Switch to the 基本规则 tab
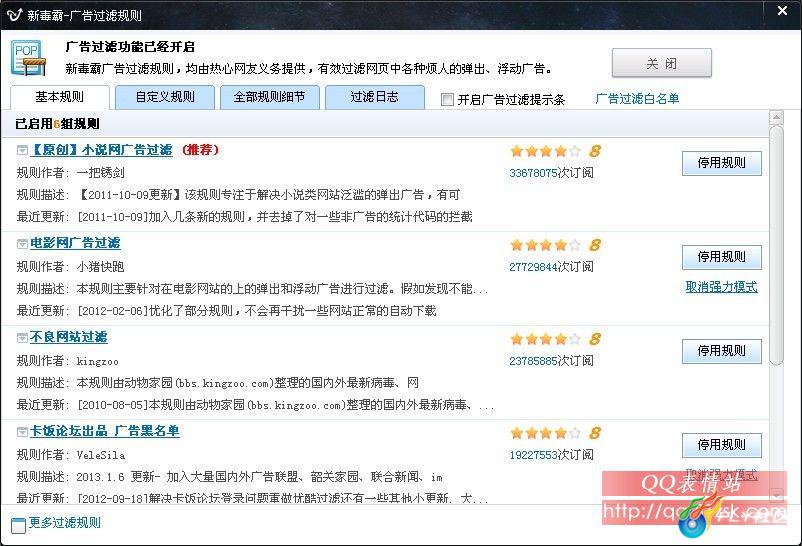 tap(60, 97)
